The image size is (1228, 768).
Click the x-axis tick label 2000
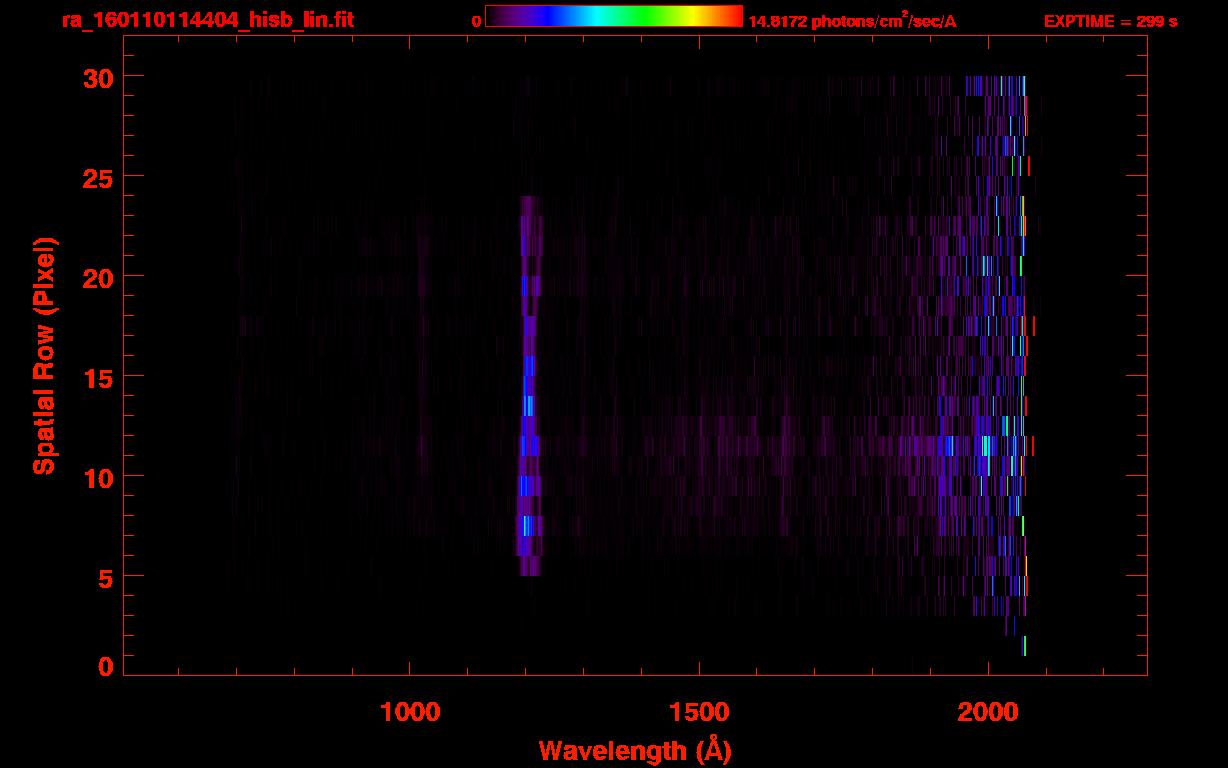click(988, 712)
